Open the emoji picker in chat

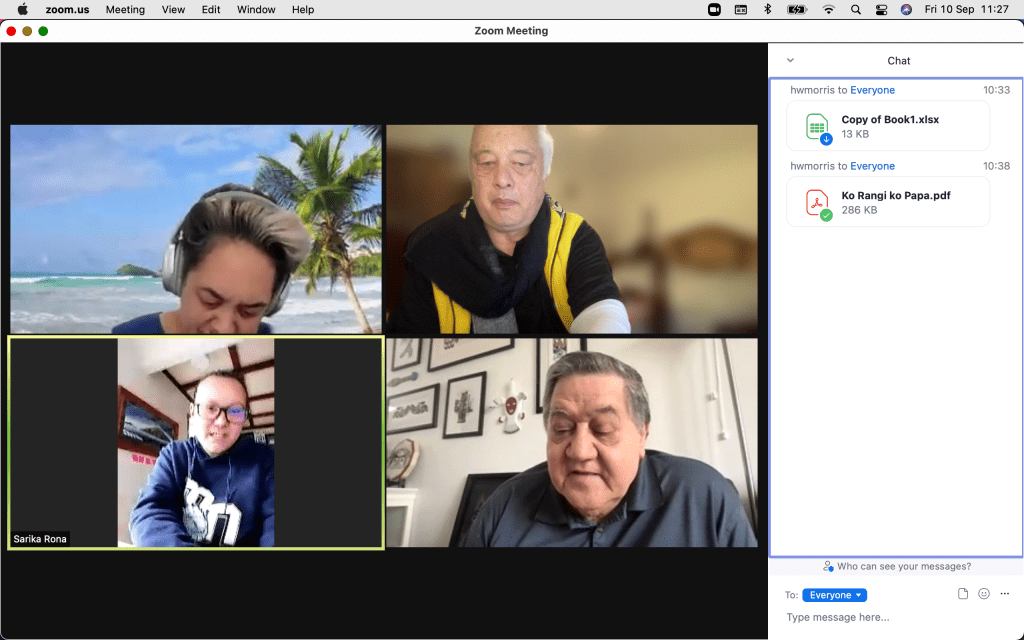click(x=984, y=594)
